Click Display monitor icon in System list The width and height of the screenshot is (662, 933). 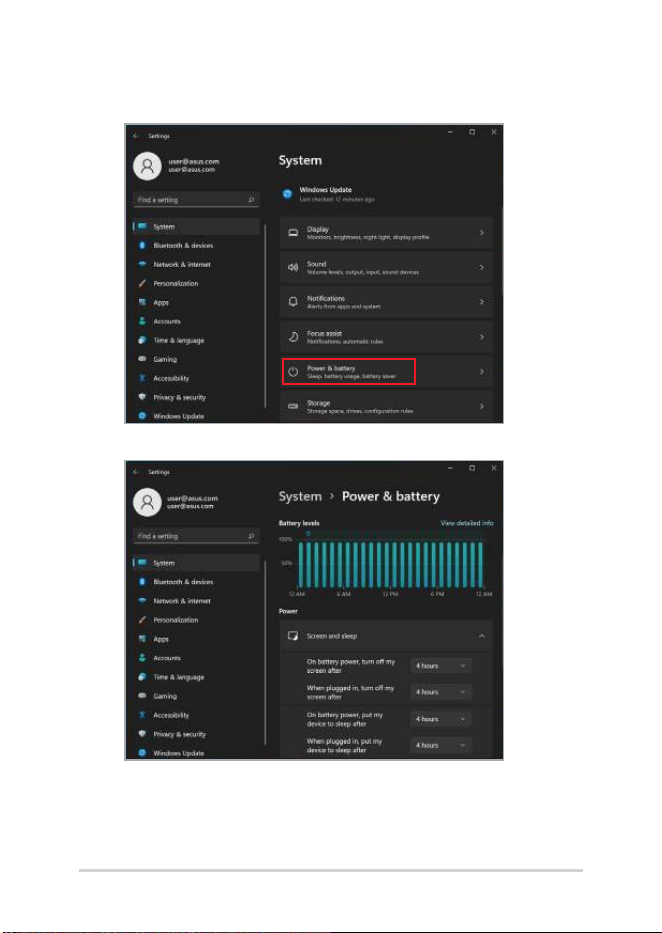point(293,233)
